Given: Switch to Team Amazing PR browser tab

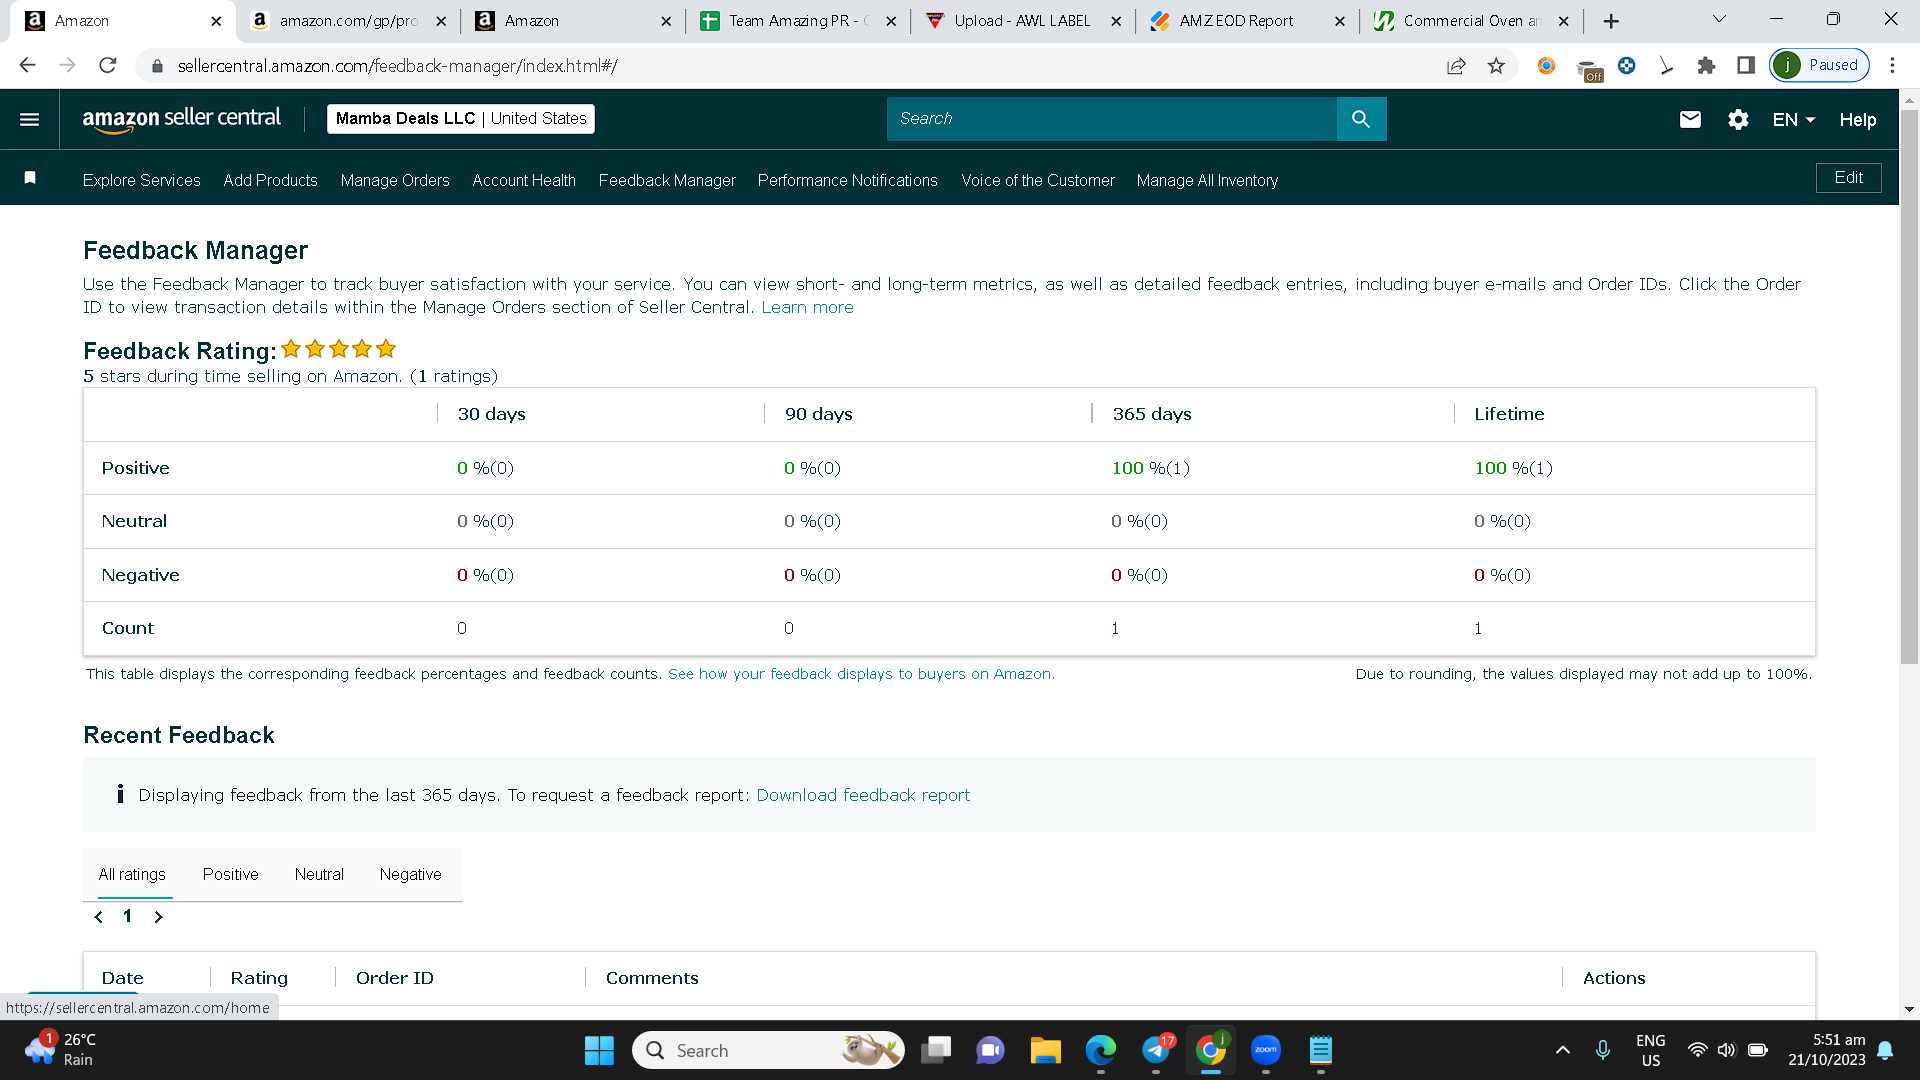Looking at the screenshot, I should [x=797, y=21].
